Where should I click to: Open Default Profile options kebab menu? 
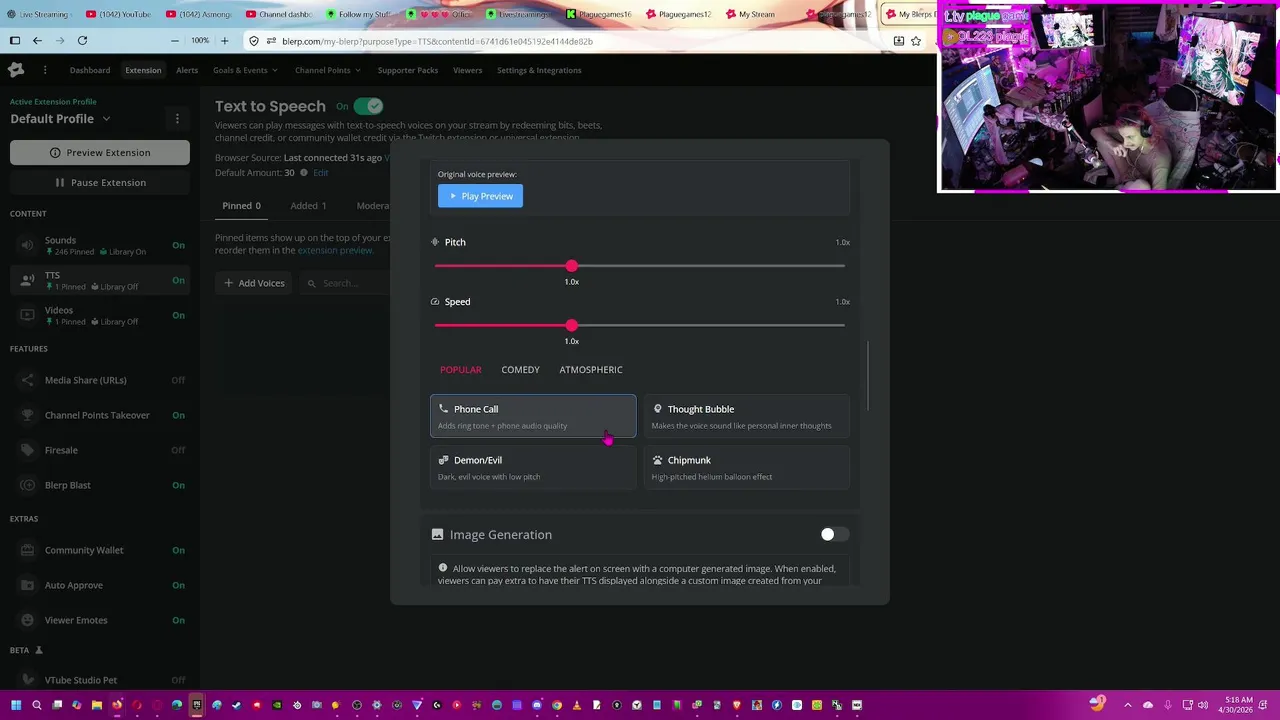point(177,118)
